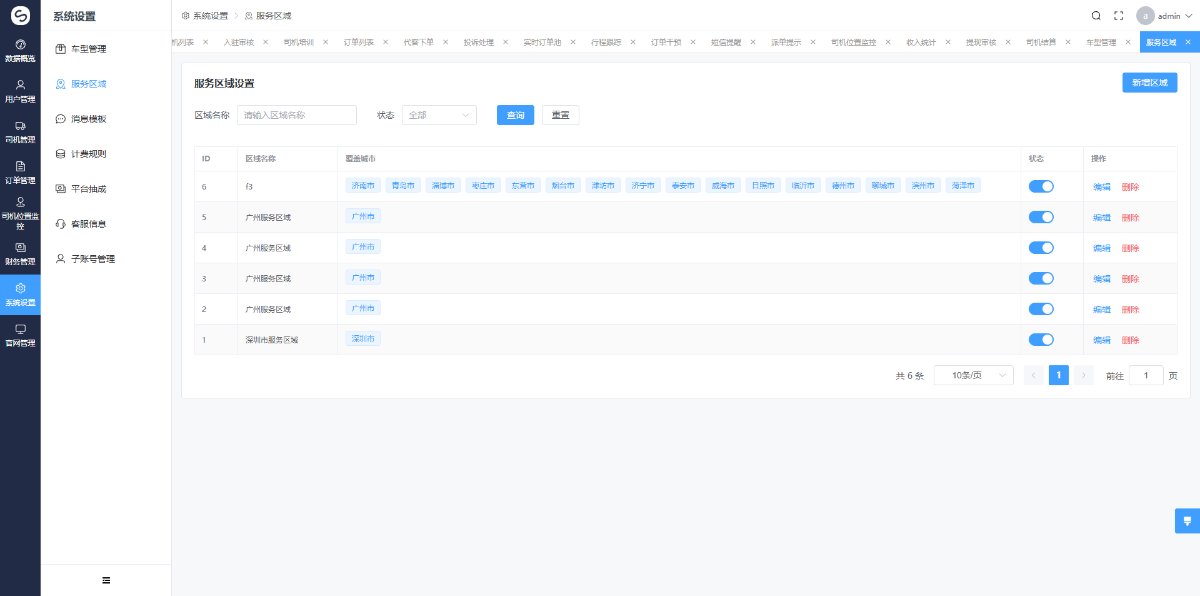This screenshot has height=596, width=1200.
Task: Open 子账号管理 in the settings submenu
Action: click(x=106, y=259)
